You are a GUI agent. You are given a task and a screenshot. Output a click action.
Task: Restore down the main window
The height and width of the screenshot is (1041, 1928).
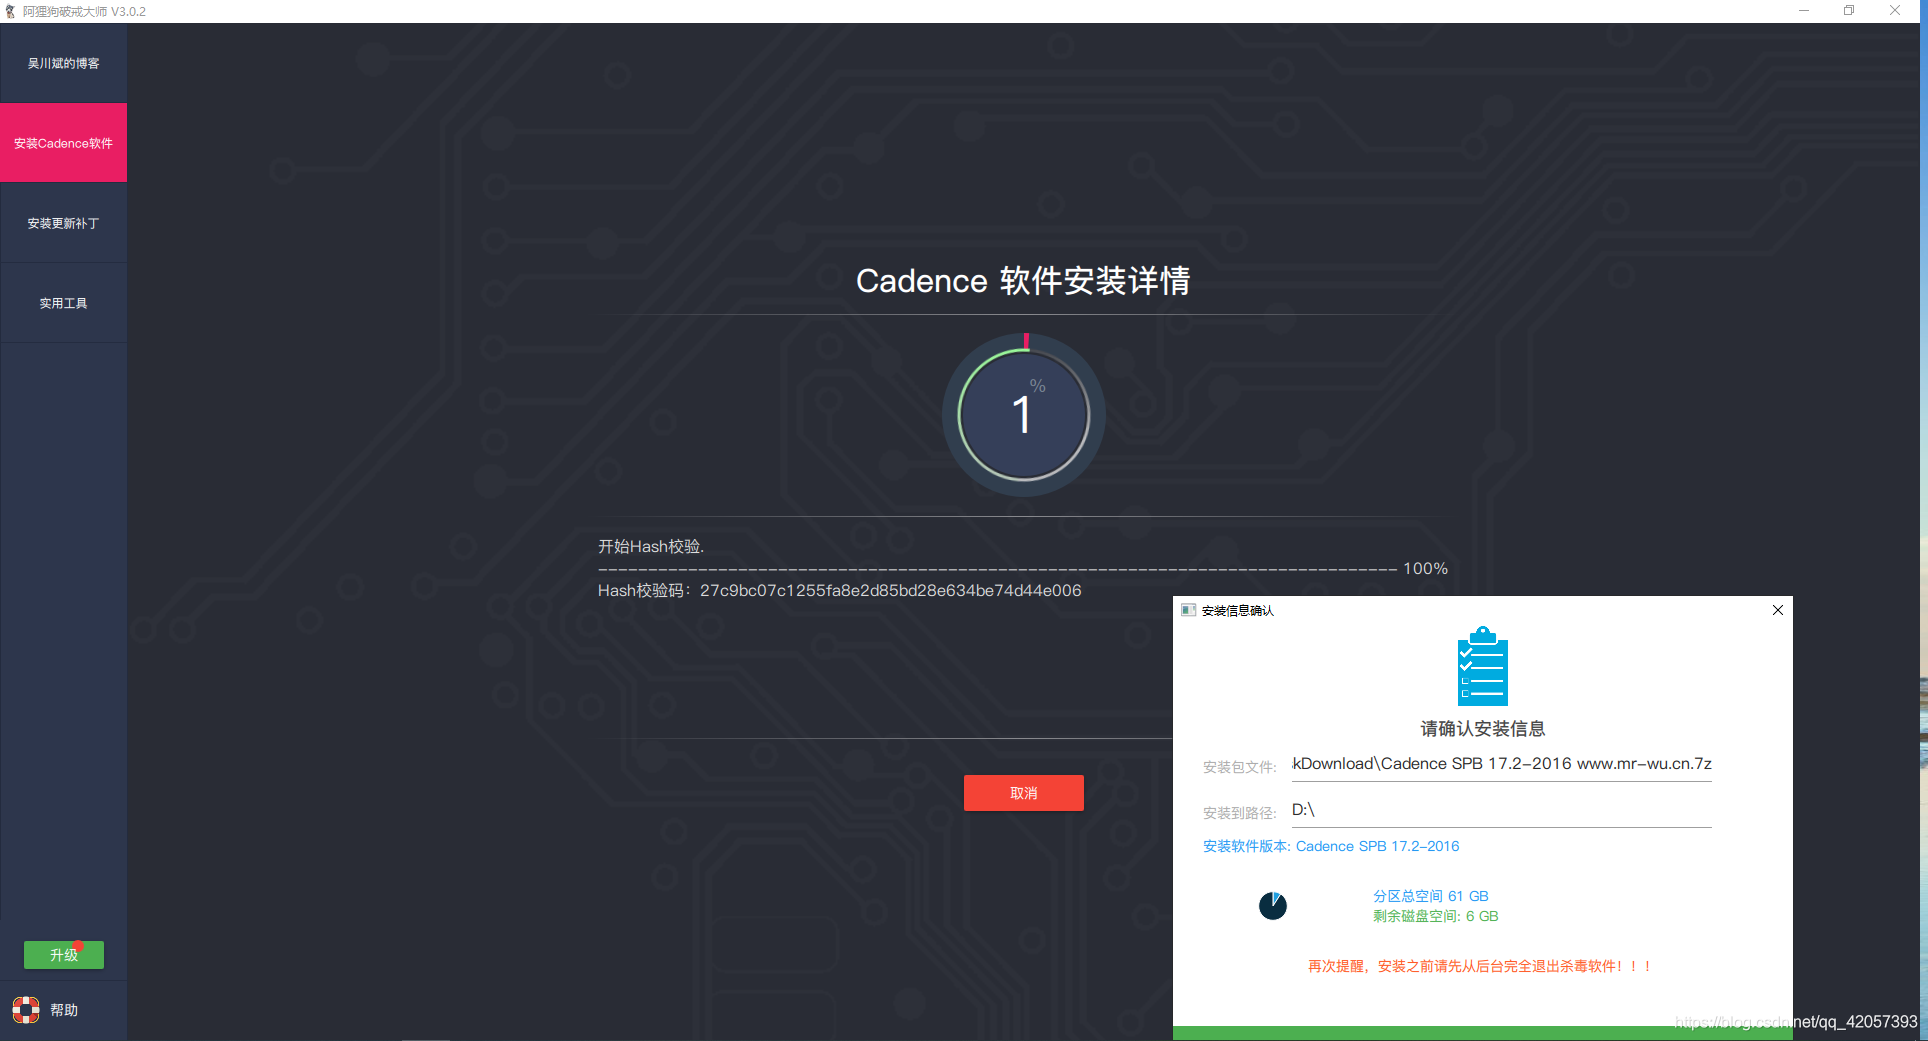coord(1849,11)
